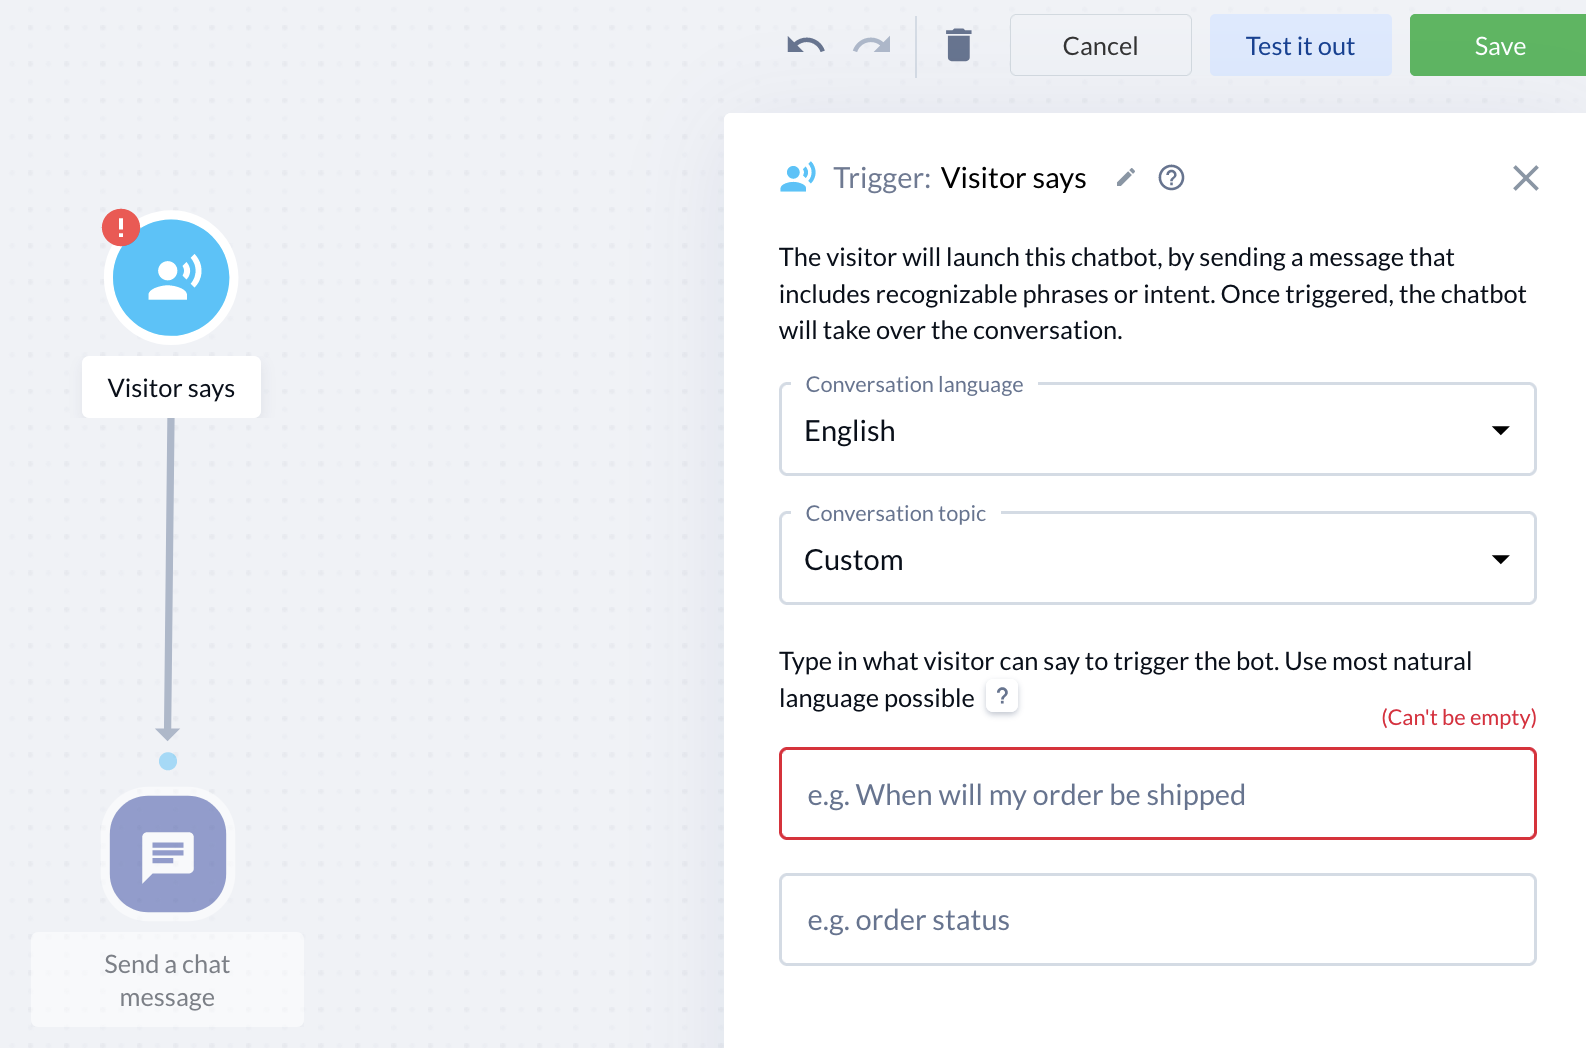Save the chatbot
Viewport: 1586px width, 1048px height.
click(1498, 45)
